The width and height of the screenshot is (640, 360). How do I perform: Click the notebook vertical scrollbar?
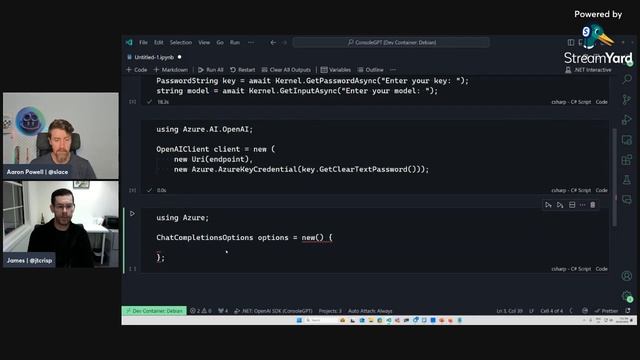[615, 178]
